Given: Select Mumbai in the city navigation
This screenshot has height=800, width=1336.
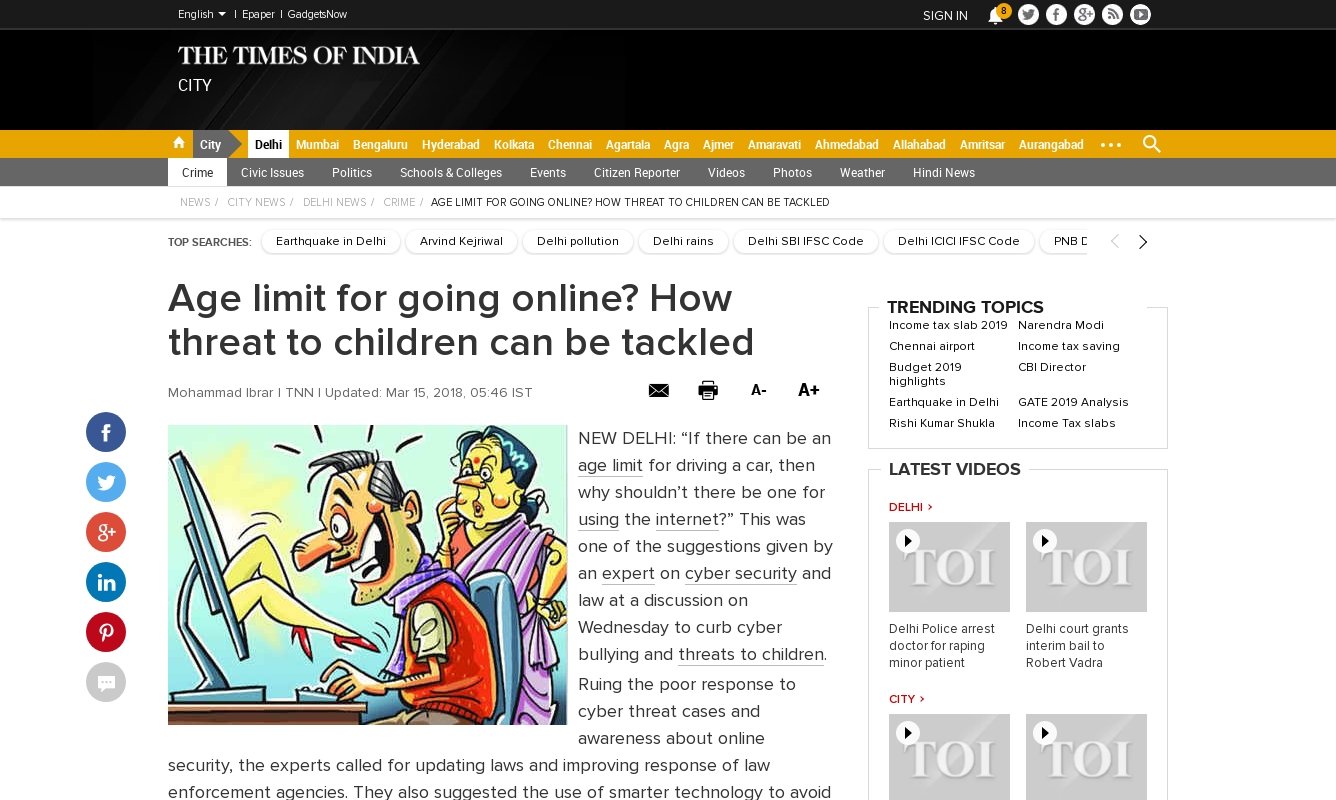Looking at the screenshot, I should point(317,145).
